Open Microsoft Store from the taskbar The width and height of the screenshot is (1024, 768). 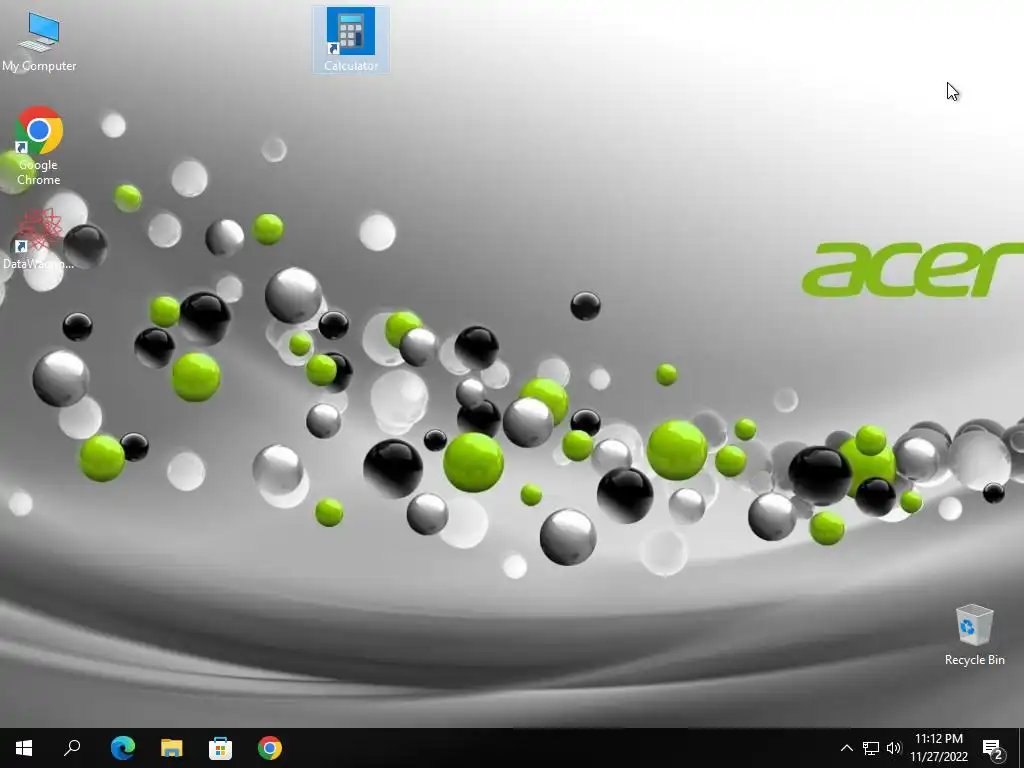pyautogui.click(x=221, y=748)
